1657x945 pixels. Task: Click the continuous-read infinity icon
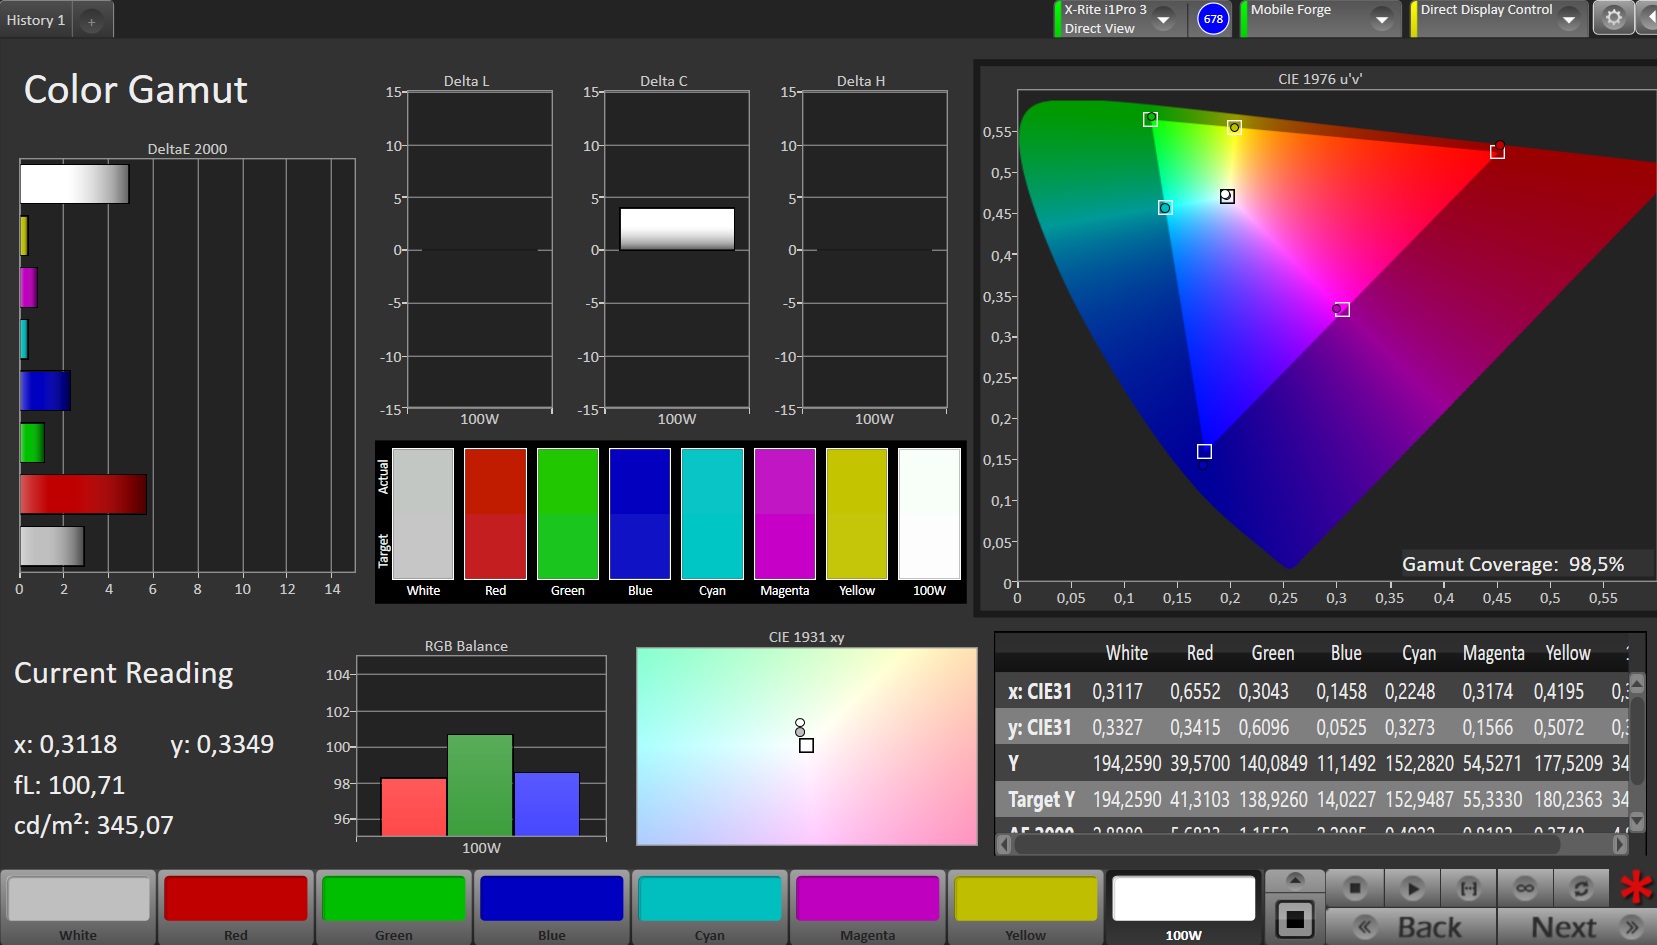tap(1525, 888)
